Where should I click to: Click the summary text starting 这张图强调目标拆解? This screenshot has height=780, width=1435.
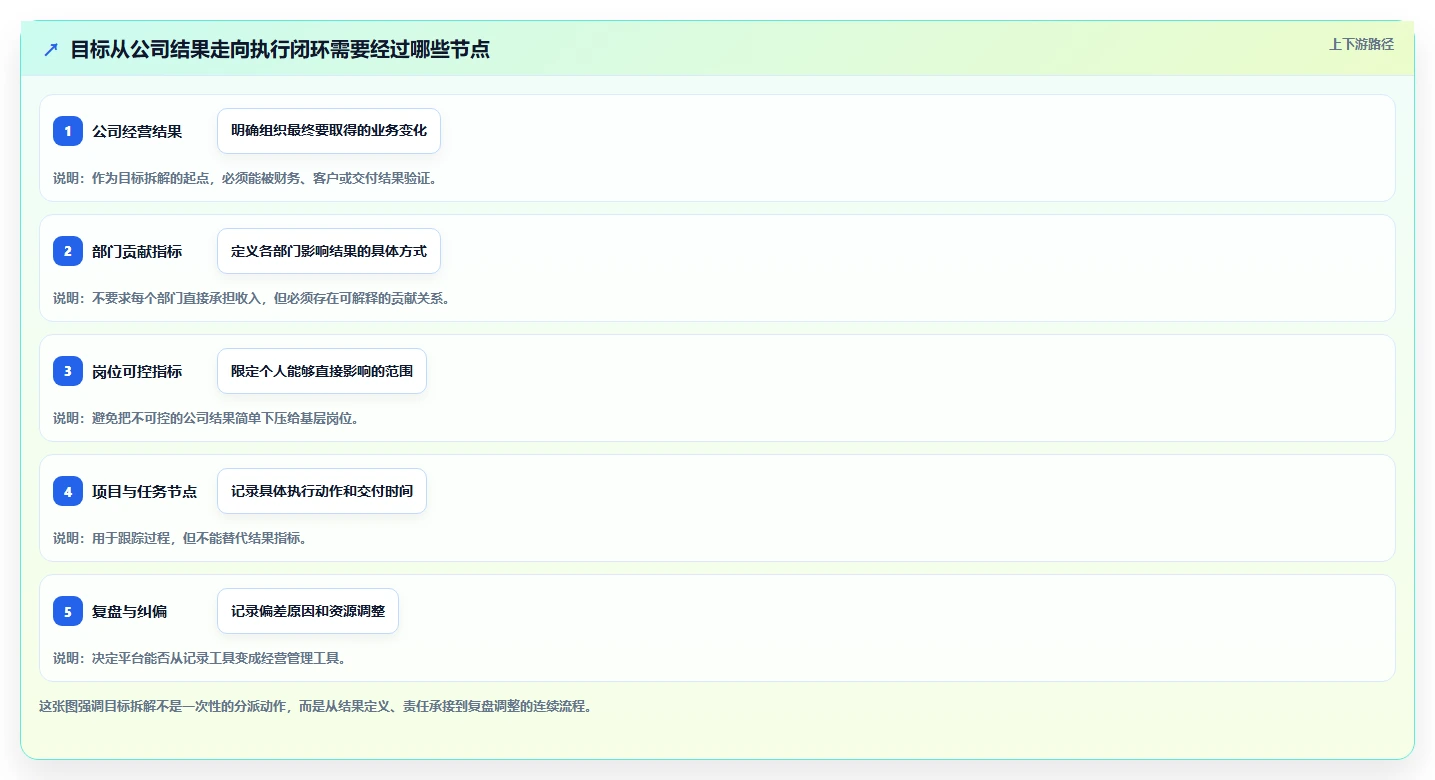pyautogui.click(x=316, y=706)
